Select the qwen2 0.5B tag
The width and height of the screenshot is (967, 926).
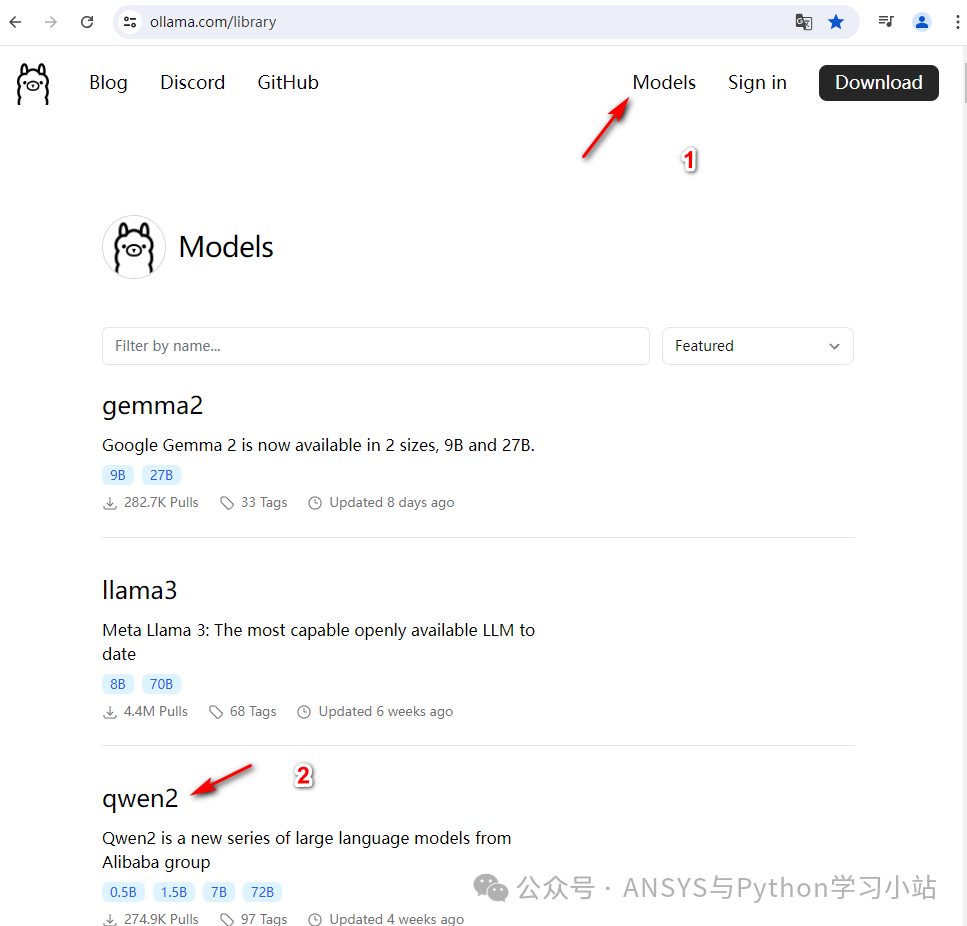[x=123, y=892]
